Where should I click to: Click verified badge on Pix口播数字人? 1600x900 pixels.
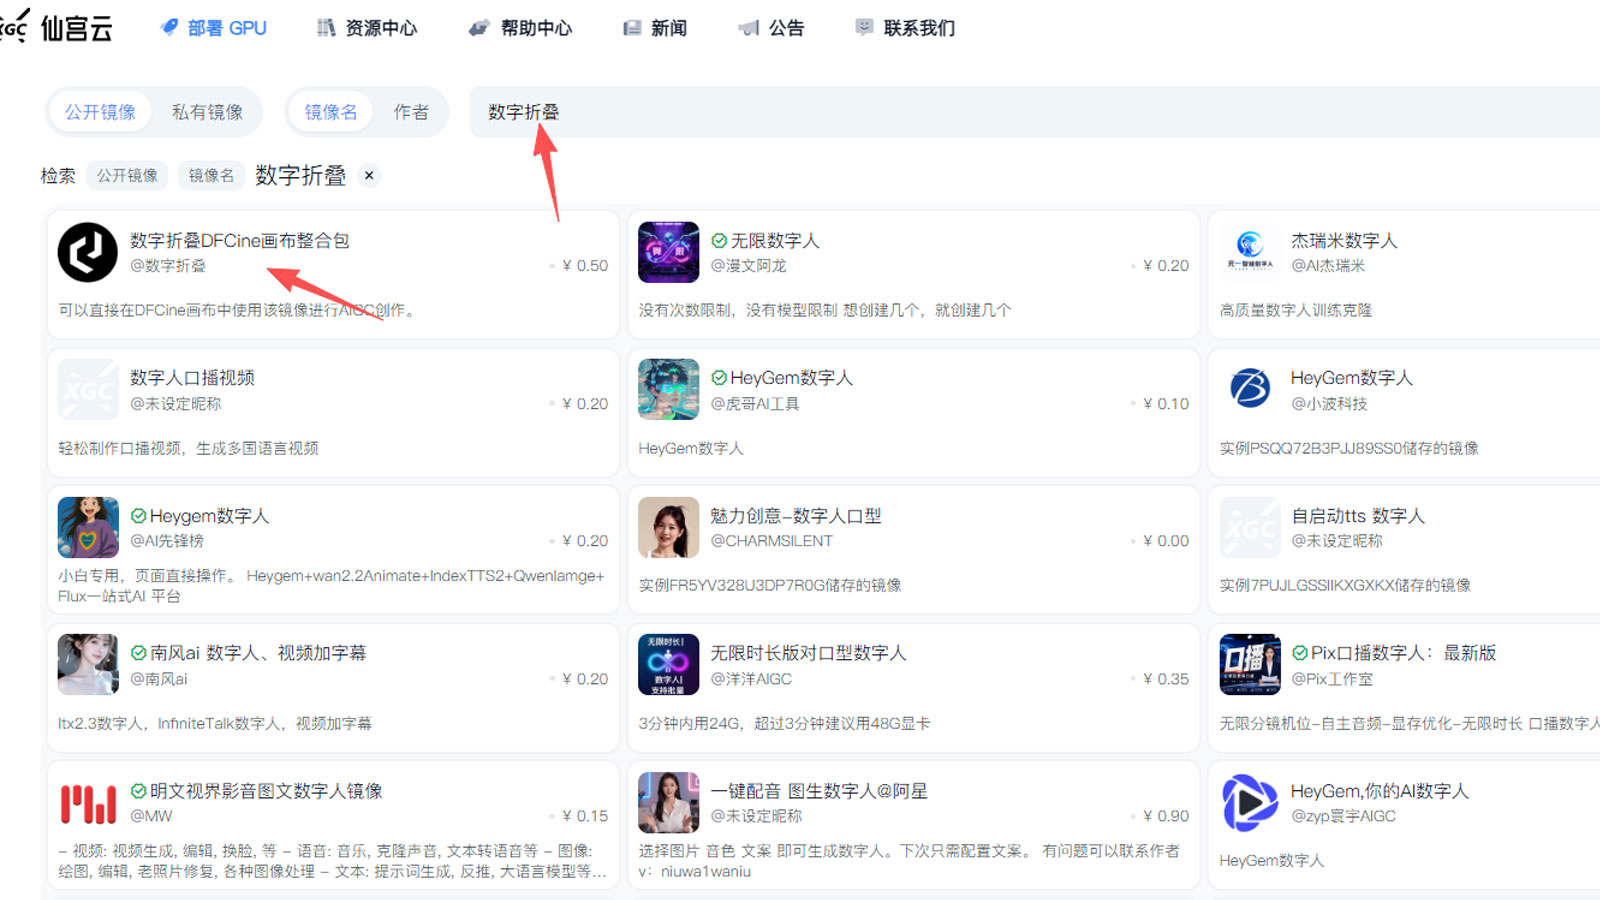[x=1300, y=653]
